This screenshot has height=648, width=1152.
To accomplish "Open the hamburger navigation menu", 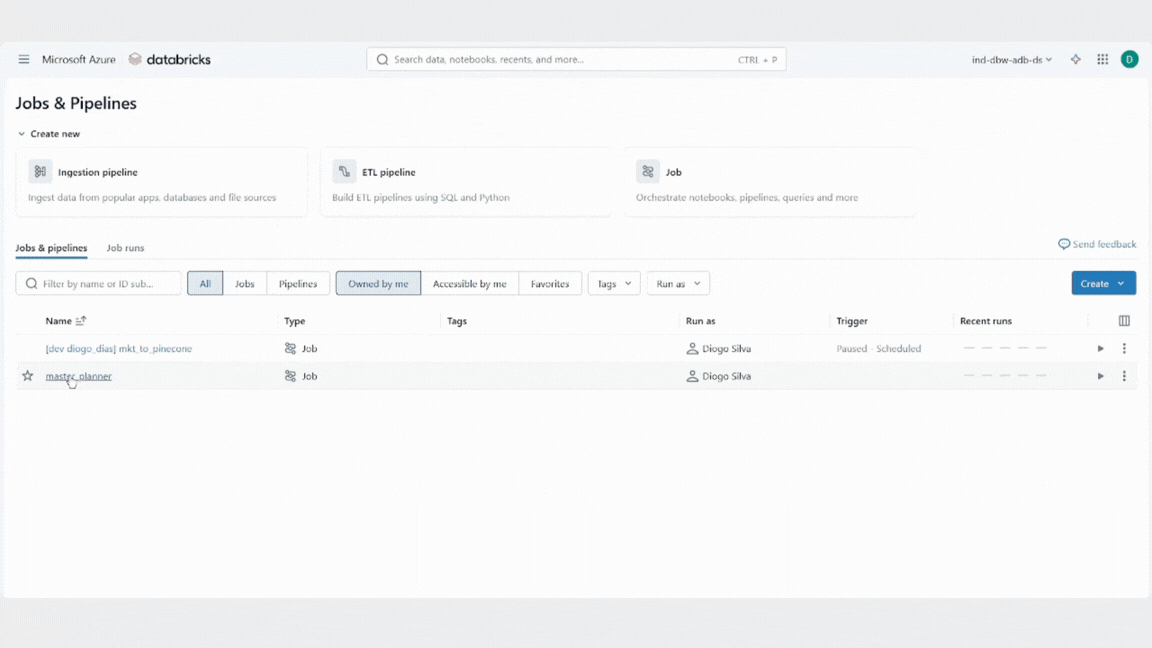I will [24, 60].
